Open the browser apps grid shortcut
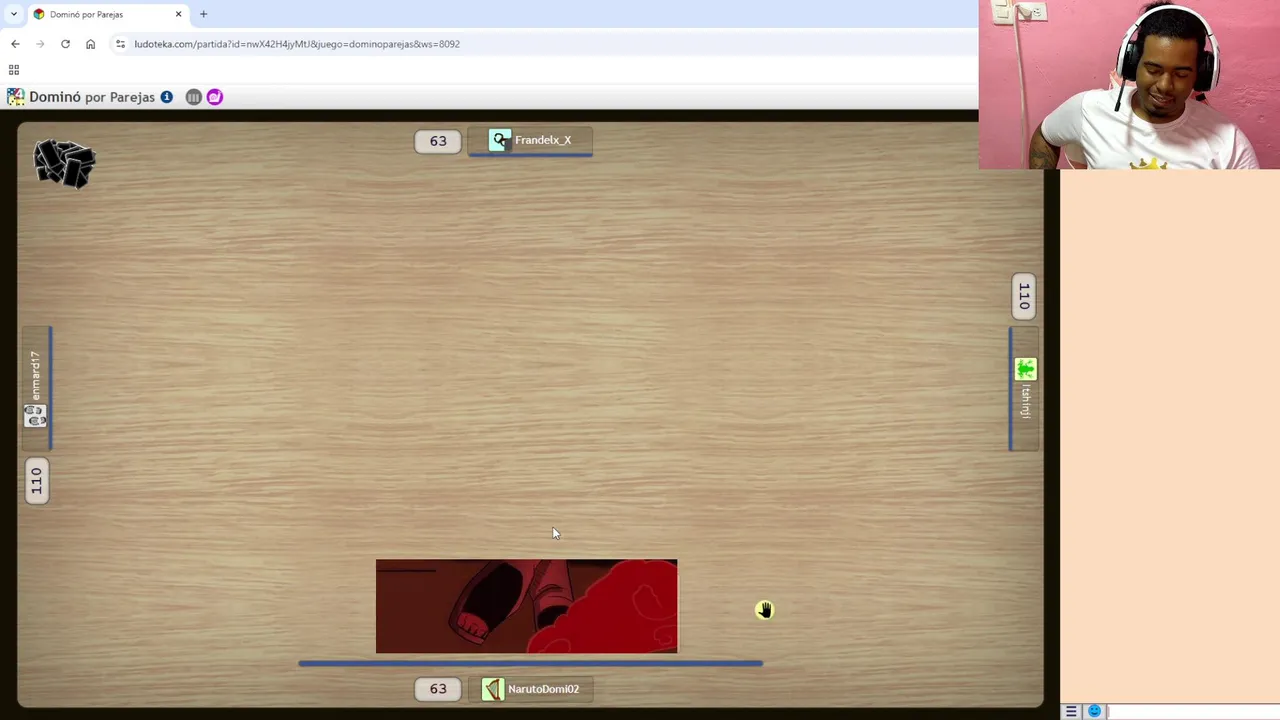The image size is (1280, 720). tap(14, 70)
